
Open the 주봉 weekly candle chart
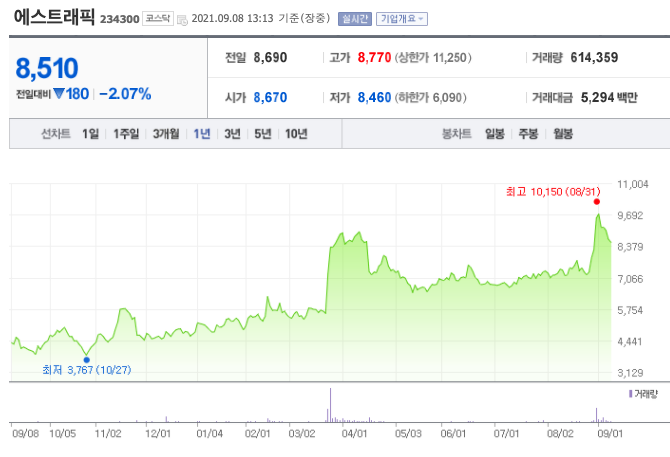[x=528, y=134]
